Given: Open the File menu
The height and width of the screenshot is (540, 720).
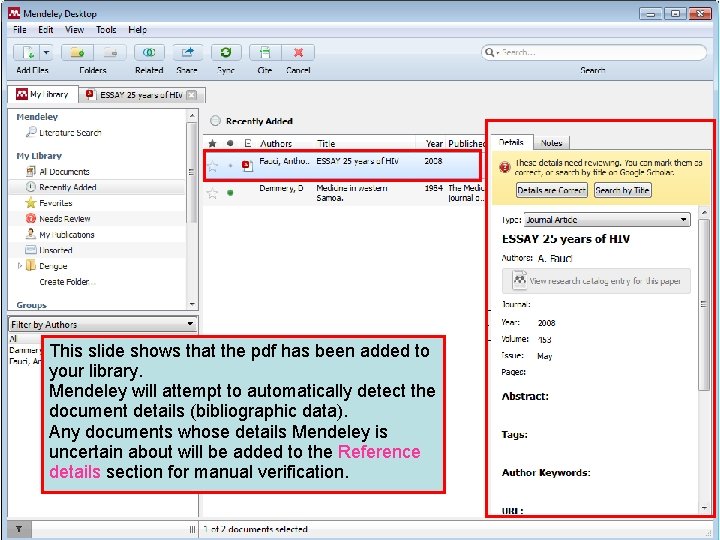Looking at the screenshot, I should coord(20,30).
